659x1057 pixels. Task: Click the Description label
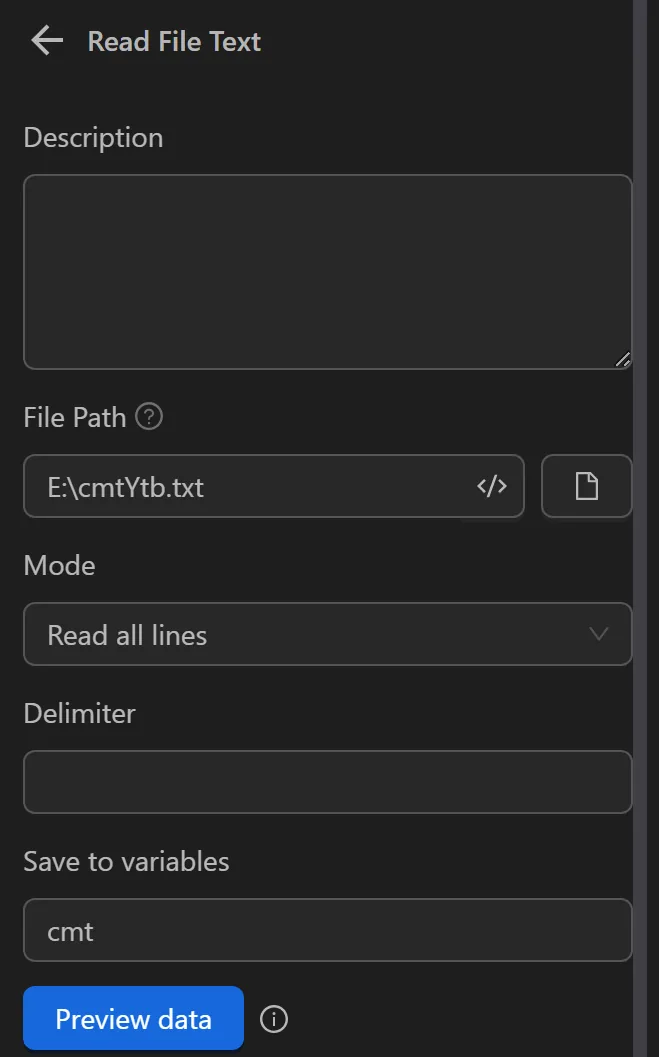pos(93,137)
